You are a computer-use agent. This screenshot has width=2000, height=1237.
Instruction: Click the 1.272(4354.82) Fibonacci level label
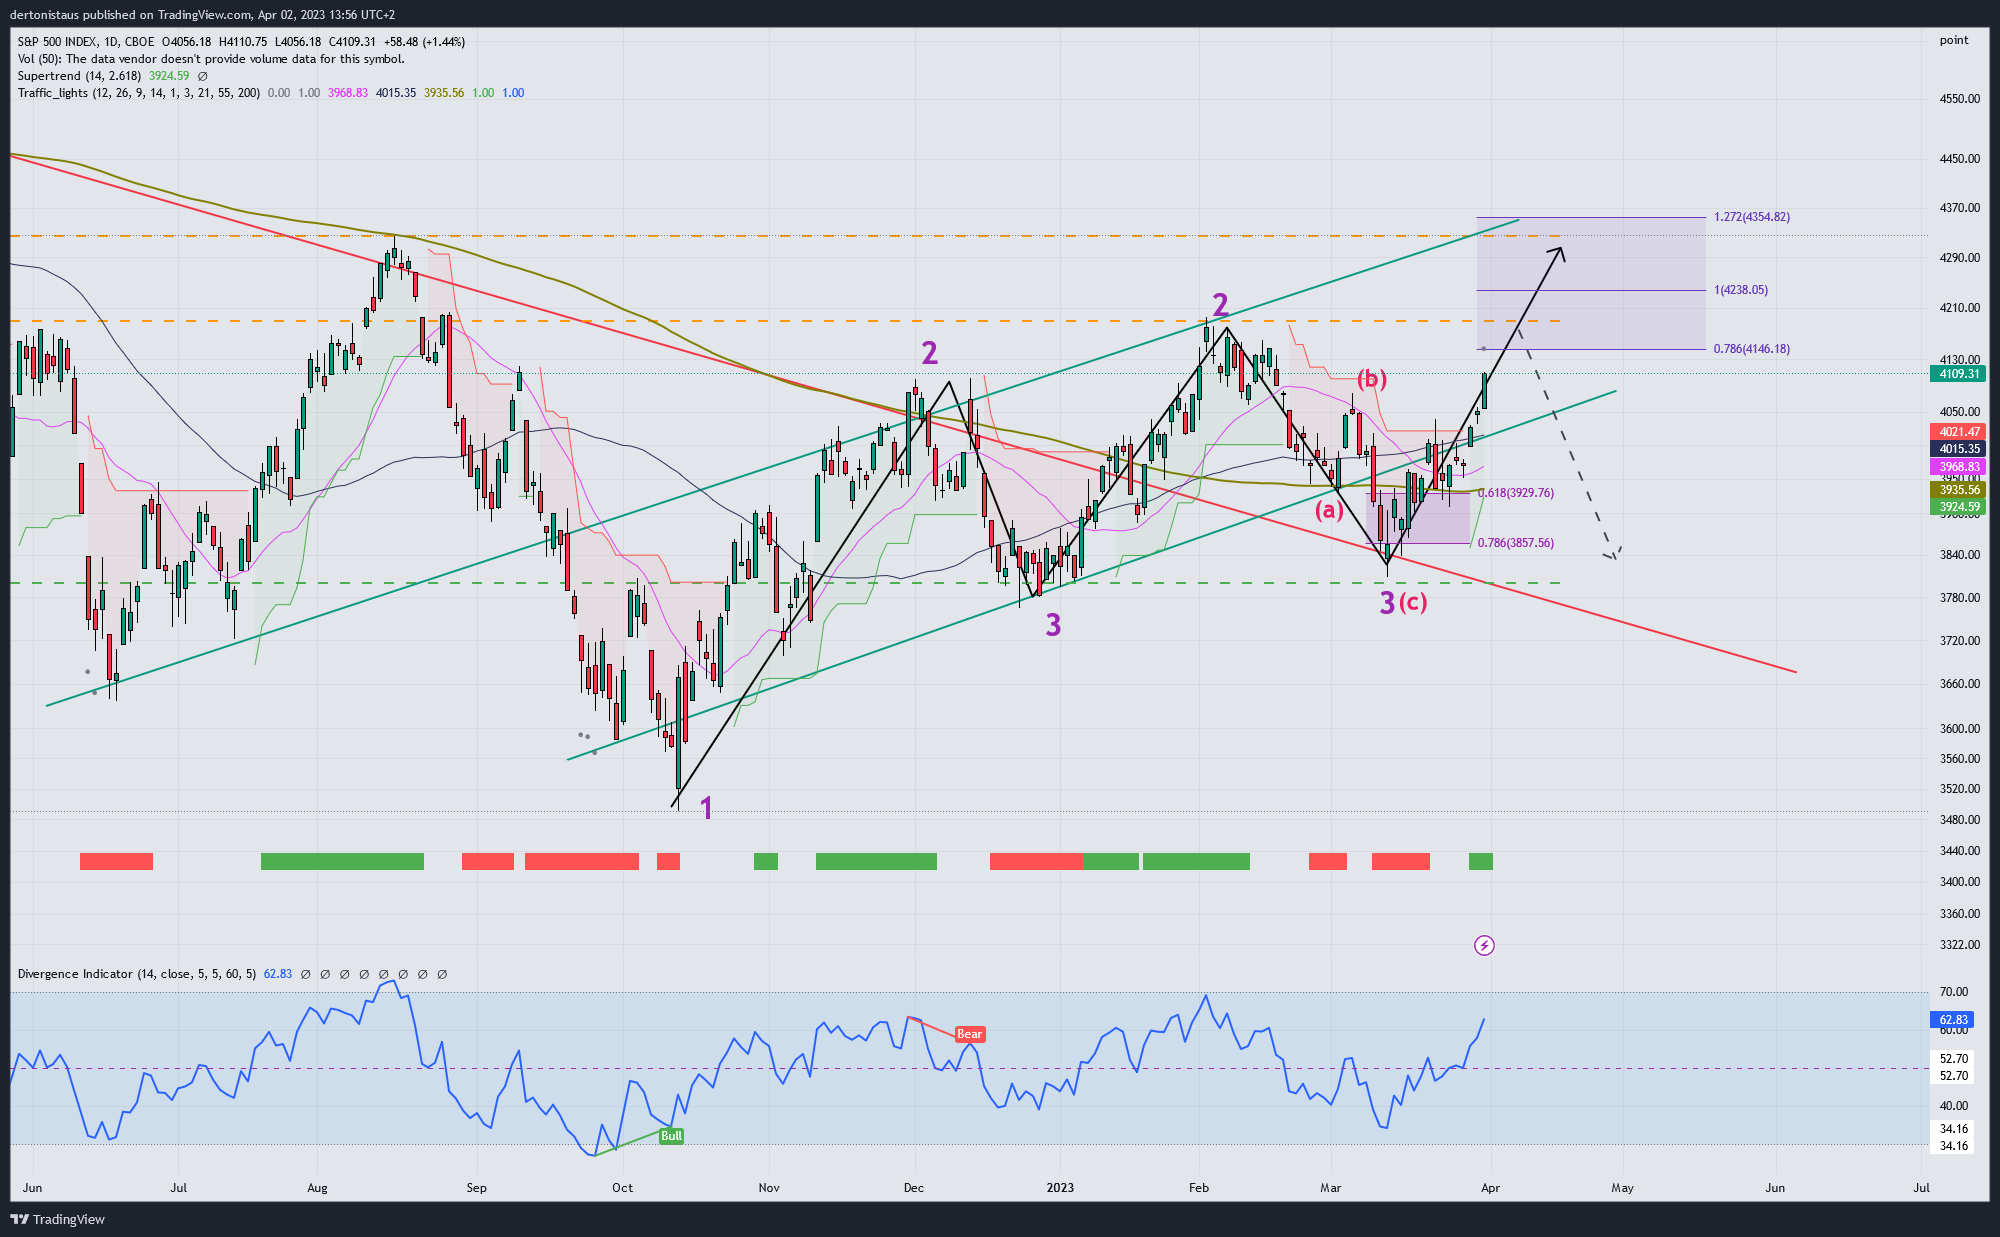point(1751,217)
